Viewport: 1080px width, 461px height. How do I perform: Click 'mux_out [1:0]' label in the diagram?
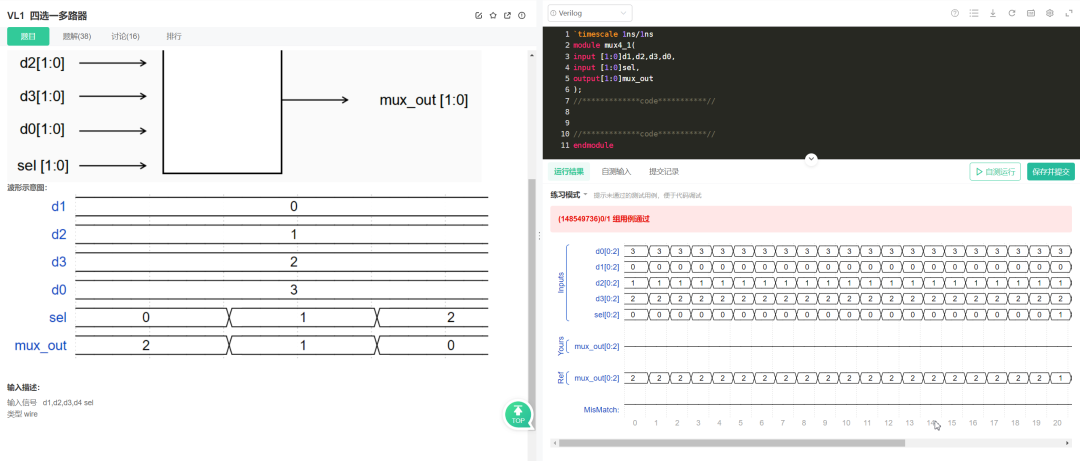tap(424, 100)
